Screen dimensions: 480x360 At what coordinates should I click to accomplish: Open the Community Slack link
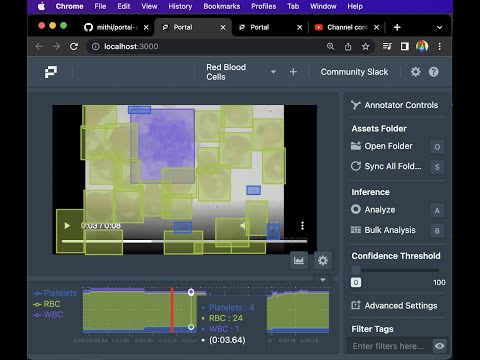pyautogui.click(x=354, y=72)
